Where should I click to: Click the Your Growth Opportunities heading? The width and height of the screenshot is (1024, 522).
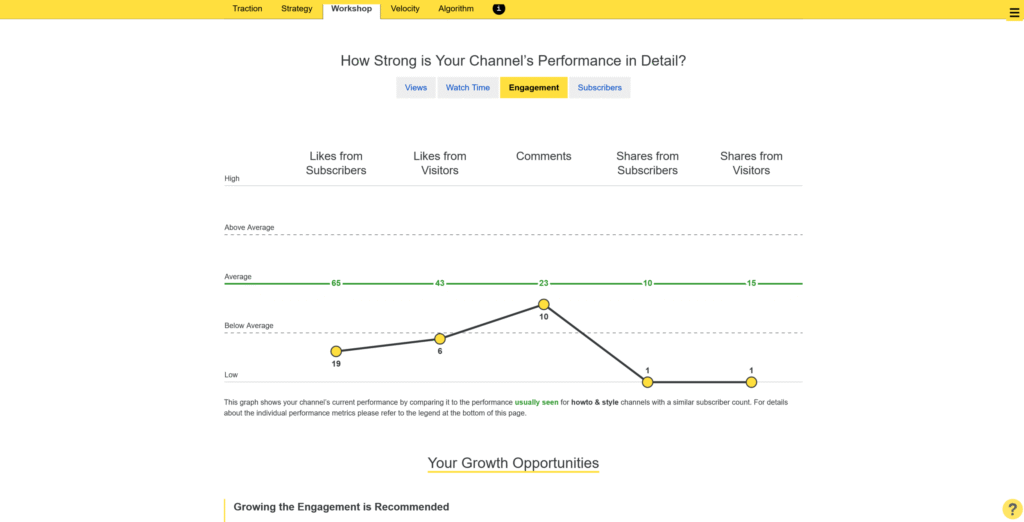coord(513,463)
